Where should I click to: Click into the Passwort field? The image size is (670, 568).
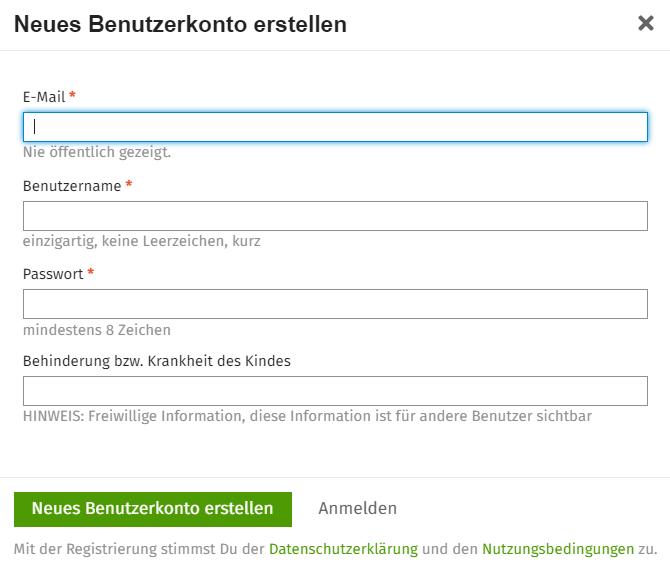click(x=335, y=304)
